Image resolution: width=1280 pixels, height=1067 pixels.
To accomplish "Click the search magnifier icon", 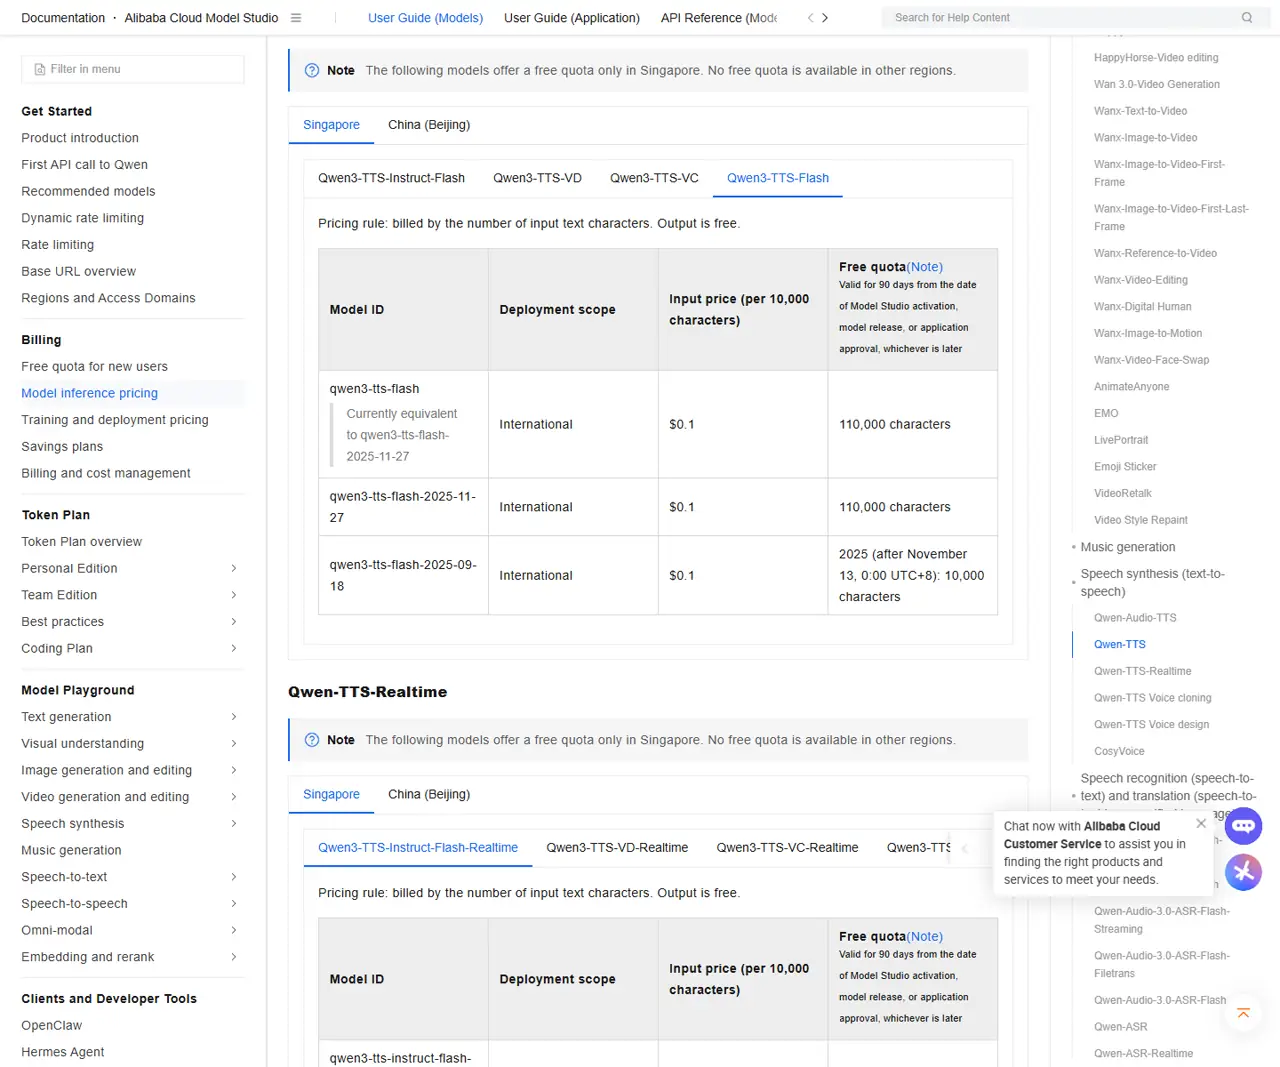I will [1247, 18].
